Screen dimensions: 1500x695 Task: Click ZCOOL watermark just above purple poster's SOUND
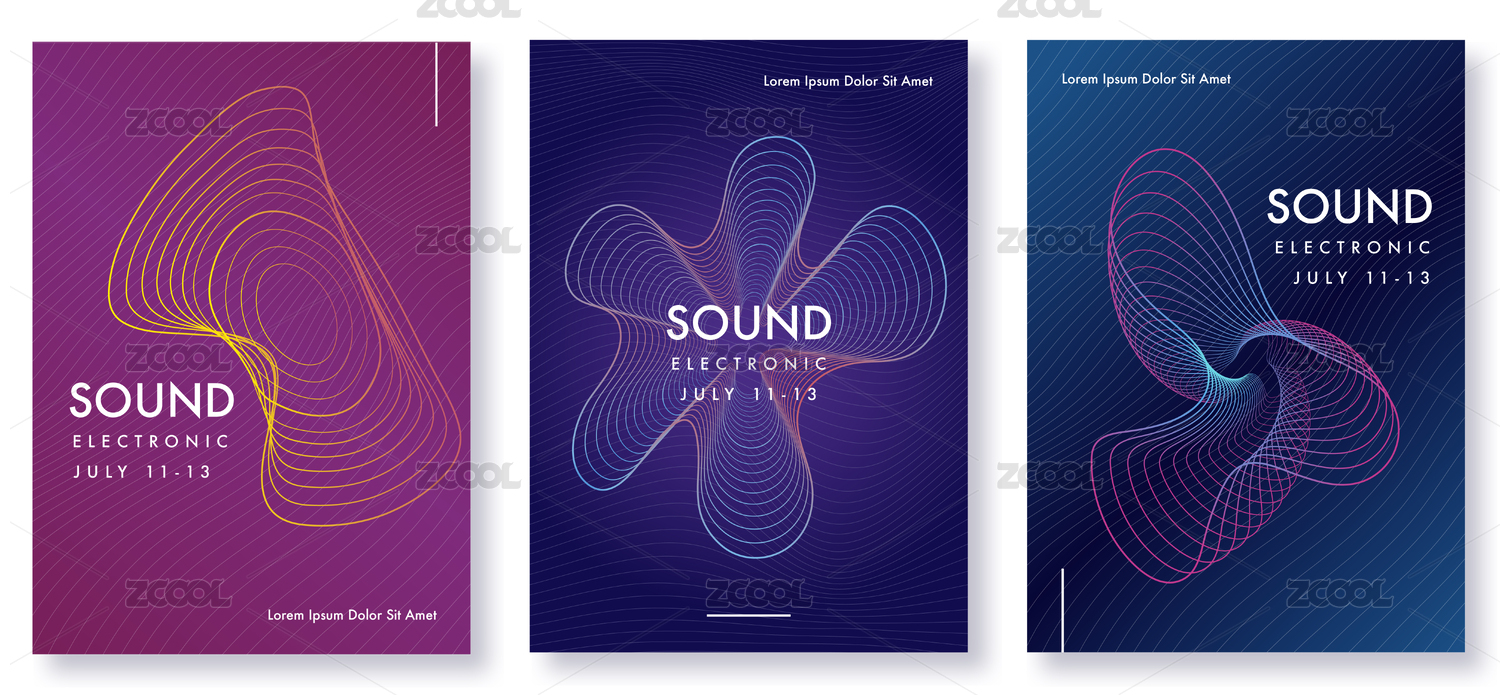click(x=178, y=357)
